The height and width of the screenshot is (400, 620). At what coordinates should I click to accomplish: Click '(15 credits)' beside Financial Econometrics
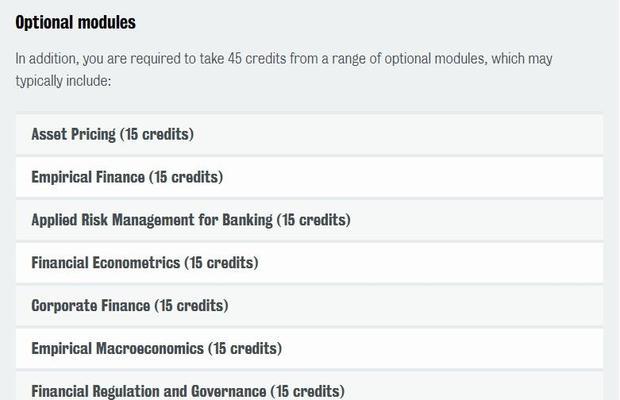(x=221, y=263)
